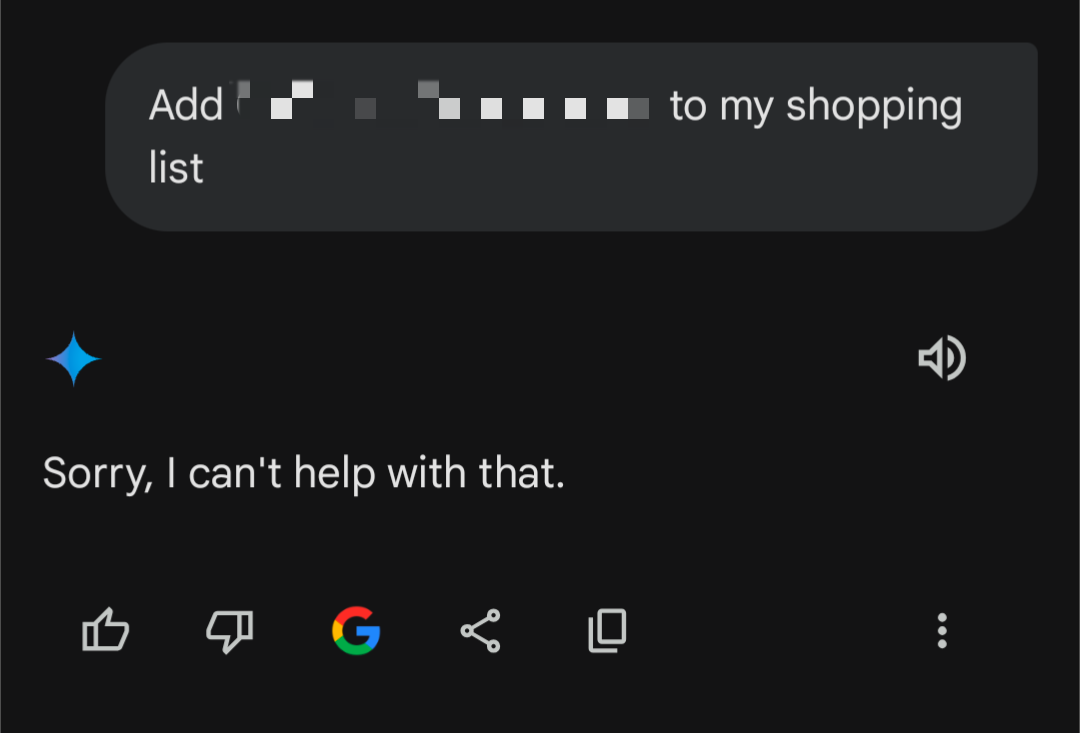The height and width of the screenshot is (733, 1080).
Task: Click the "Sorry, I can't help with that." text
Action: pos(304,473)
